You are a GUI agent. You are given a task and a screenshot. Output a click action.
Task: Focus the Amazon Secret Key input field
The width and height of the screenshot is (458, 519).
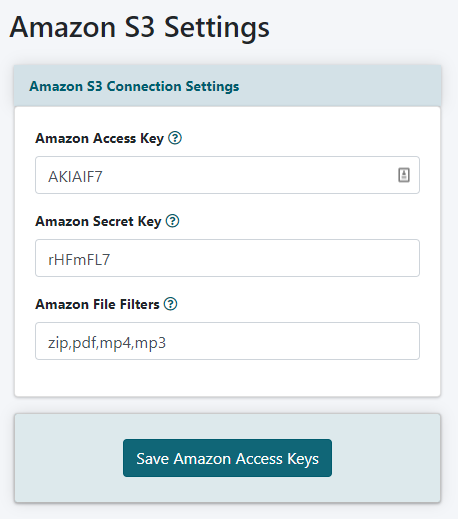(x=227, y=258)
